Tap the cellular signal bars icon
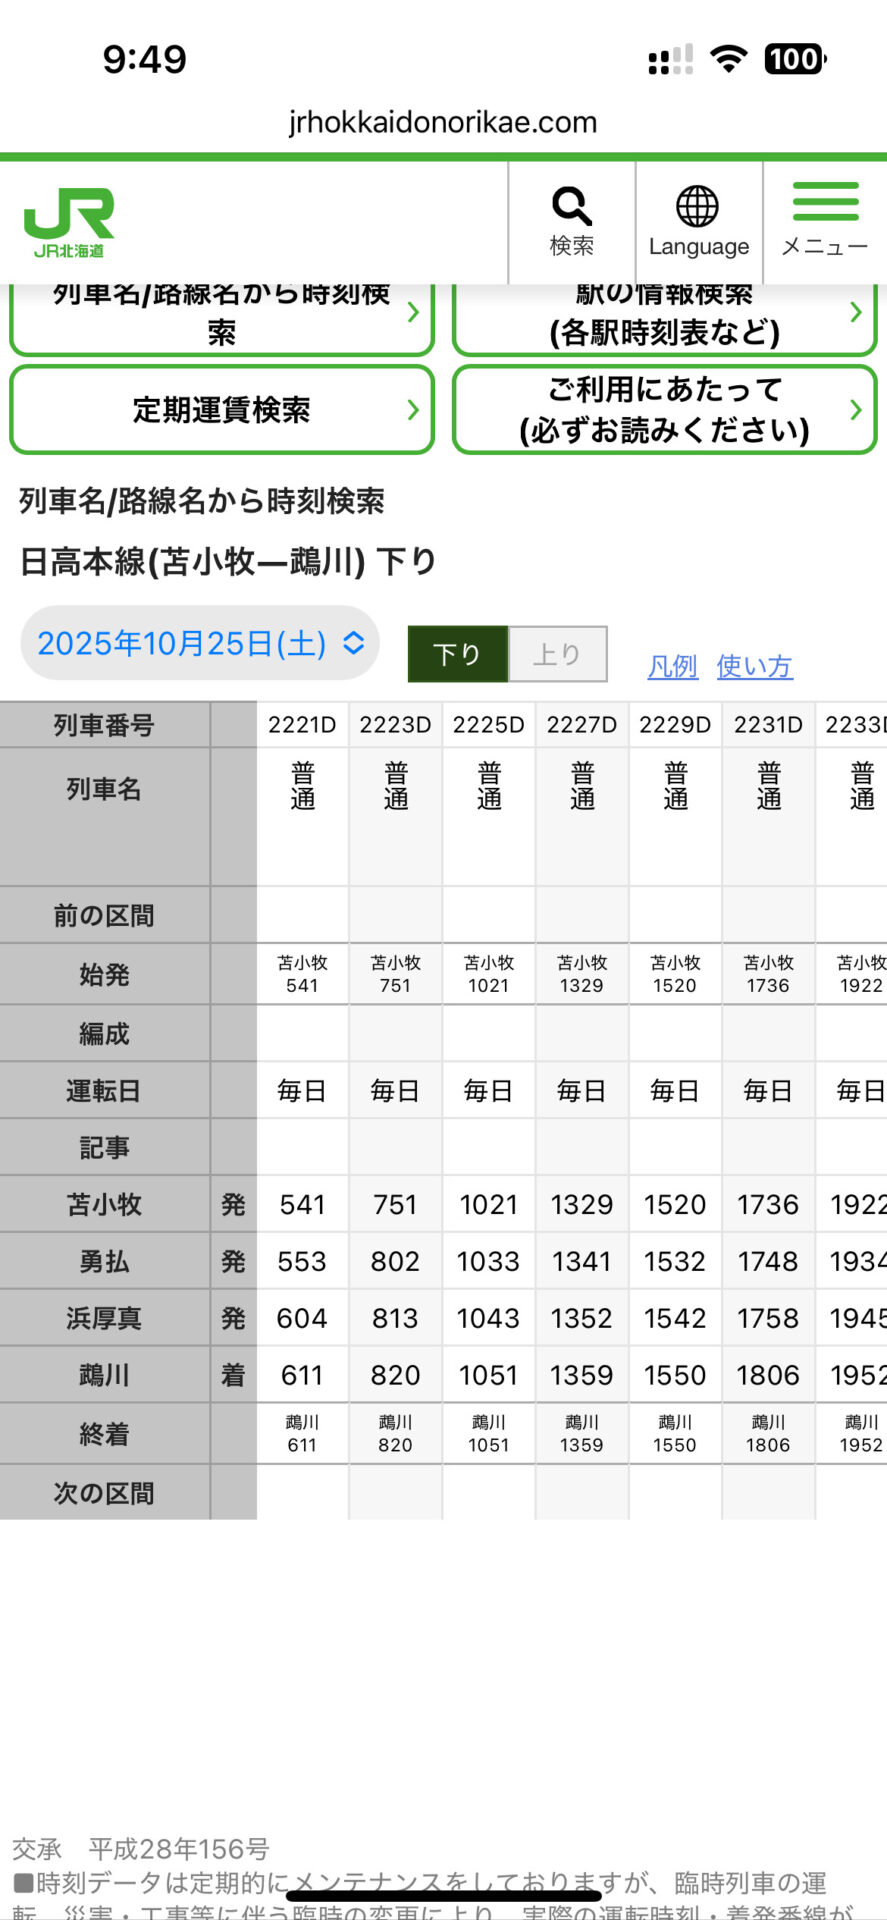Screen dimensions: 887x1920 (670, 60)
